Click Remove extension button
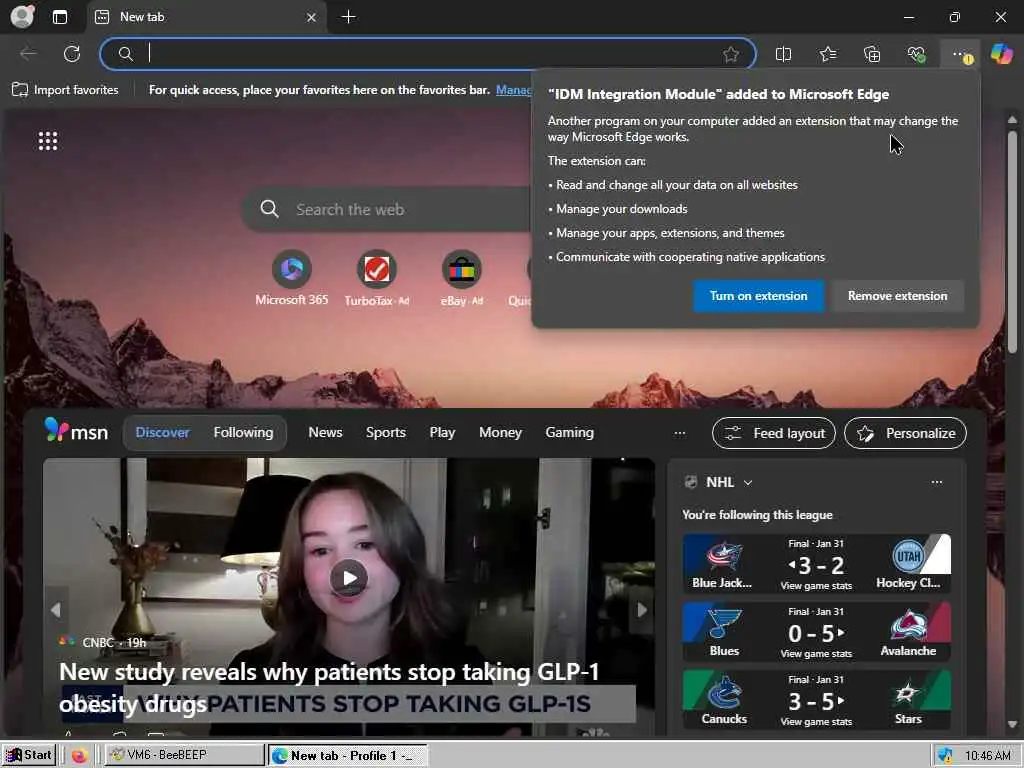Viewport: 1024px width, 768px height. [897, 296]
